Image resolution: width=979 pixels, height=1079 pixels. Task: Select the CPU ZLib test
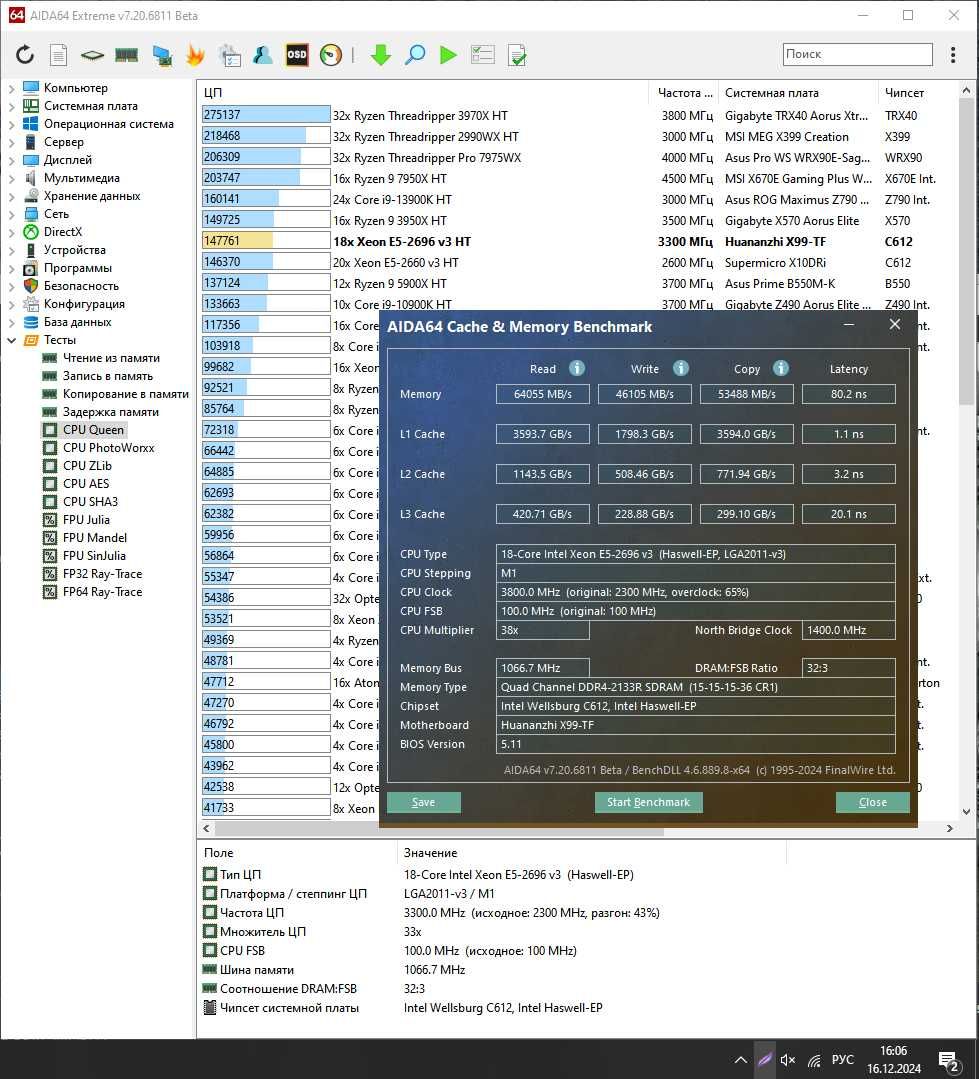coord(87,465)
